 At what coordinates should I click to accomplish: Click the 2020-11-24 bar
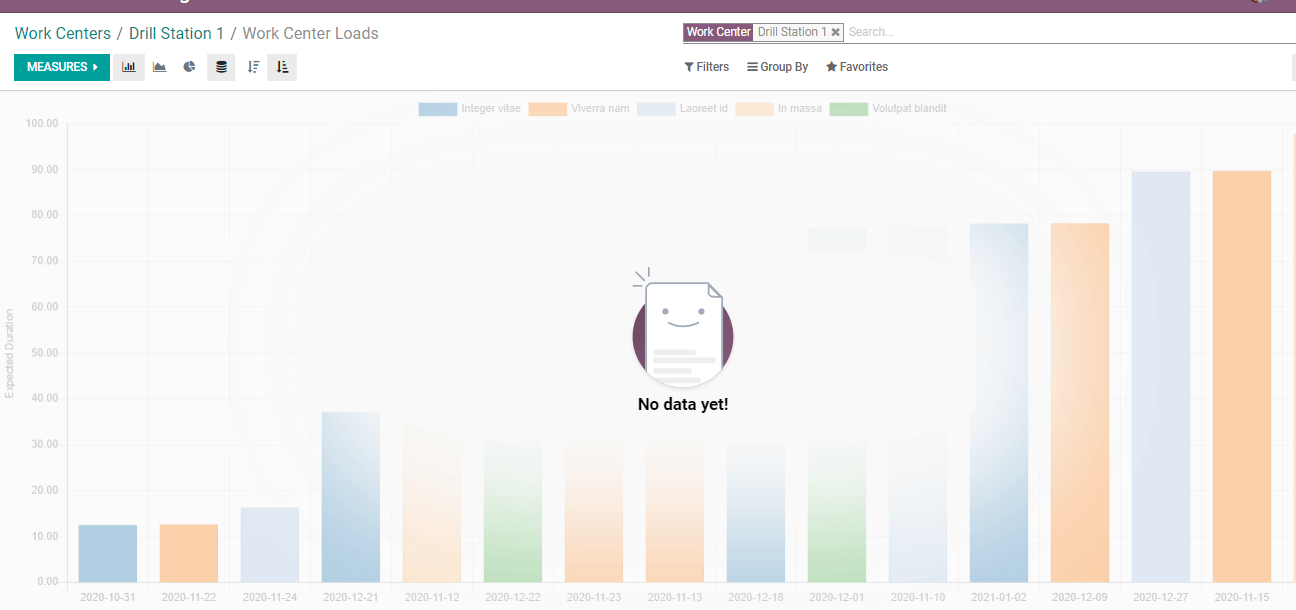270,545
